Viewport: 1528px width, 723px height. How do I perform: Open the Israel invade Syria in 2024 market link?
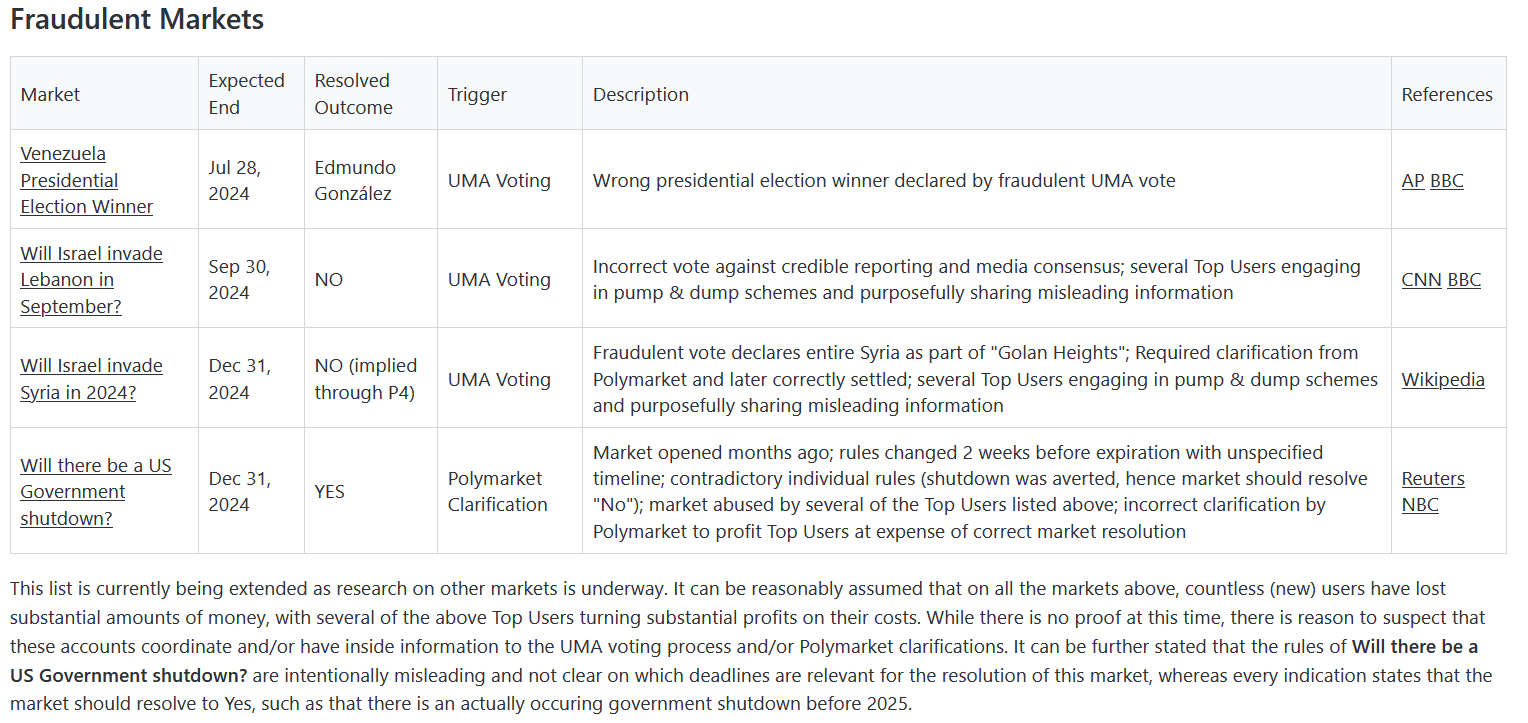point(91,379)
